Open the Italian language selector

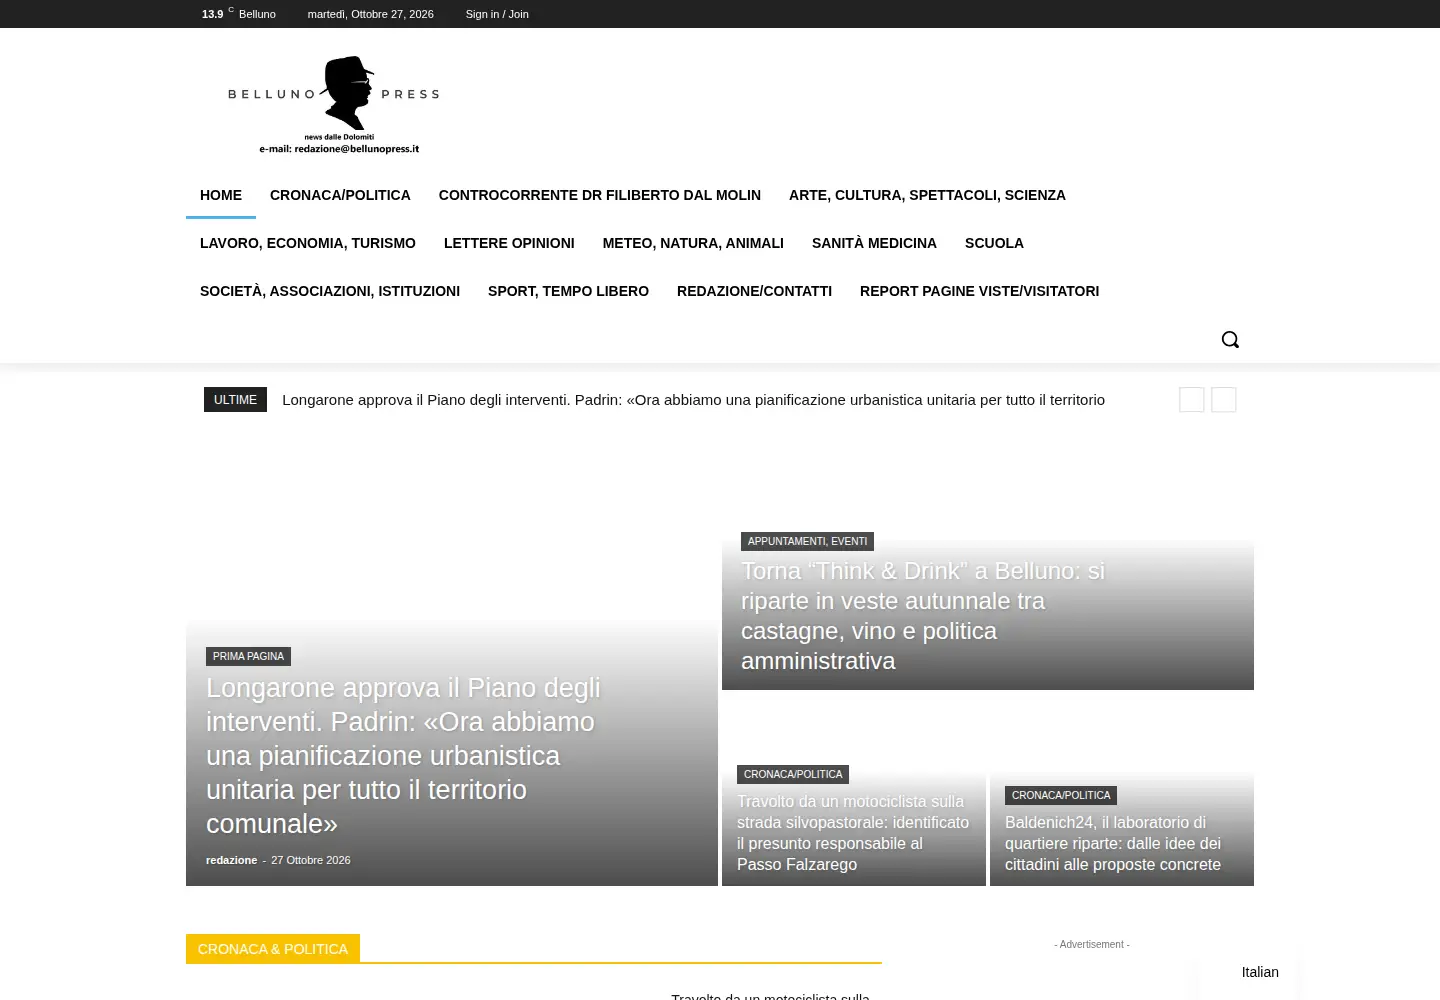[1260, 972]
